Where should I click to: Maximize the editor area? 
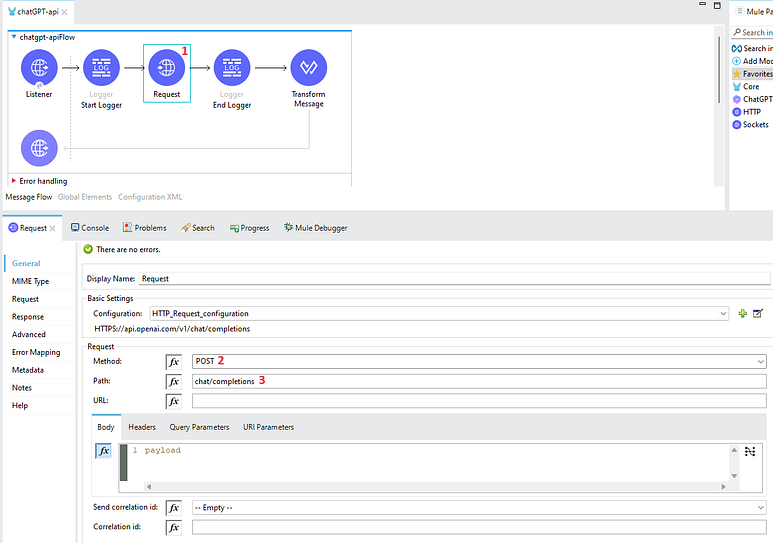[717, 5]
